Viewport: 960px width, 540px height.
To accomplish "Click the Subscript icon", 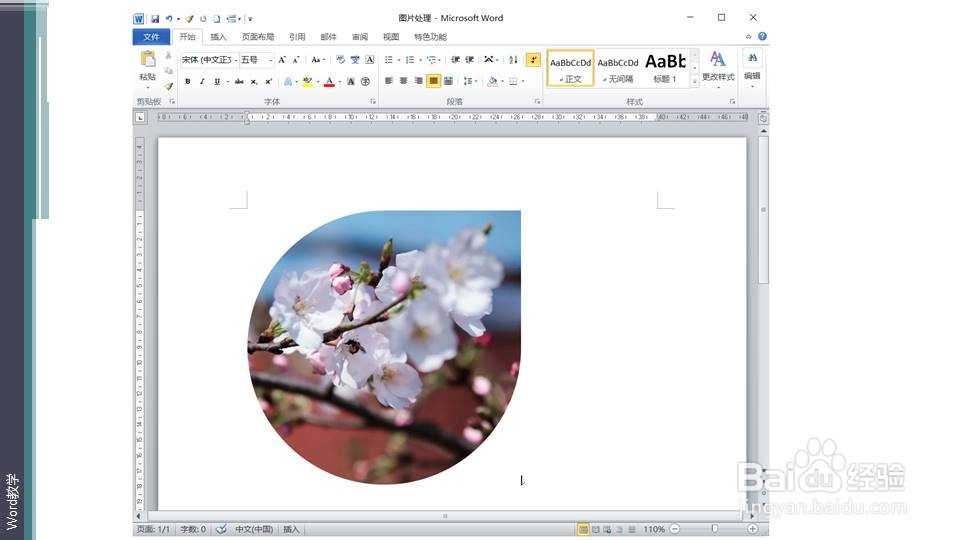I will (x=253, y=81).
